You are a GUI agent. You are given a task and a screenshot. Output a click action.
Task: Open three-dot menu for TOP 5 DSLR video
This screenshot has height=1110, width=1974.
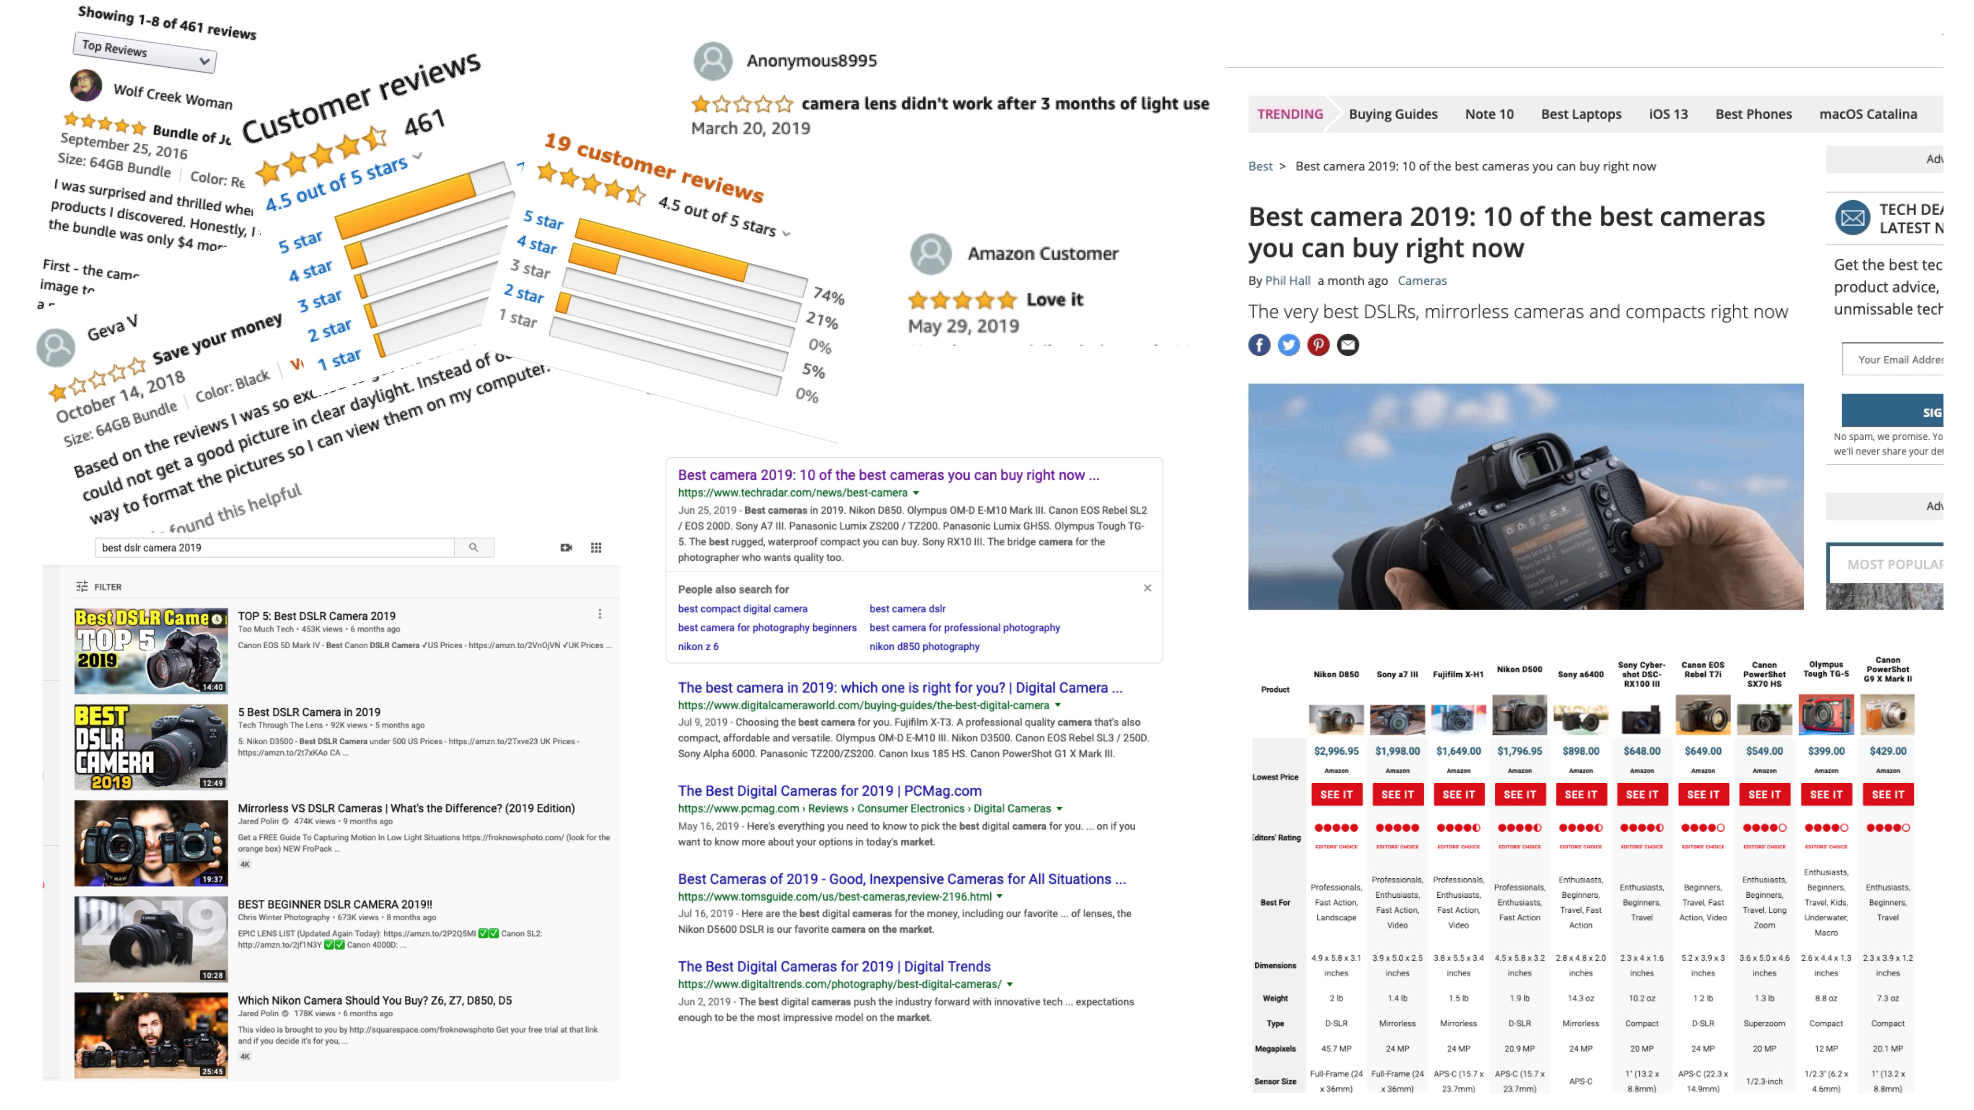click(x=600, y=614)
